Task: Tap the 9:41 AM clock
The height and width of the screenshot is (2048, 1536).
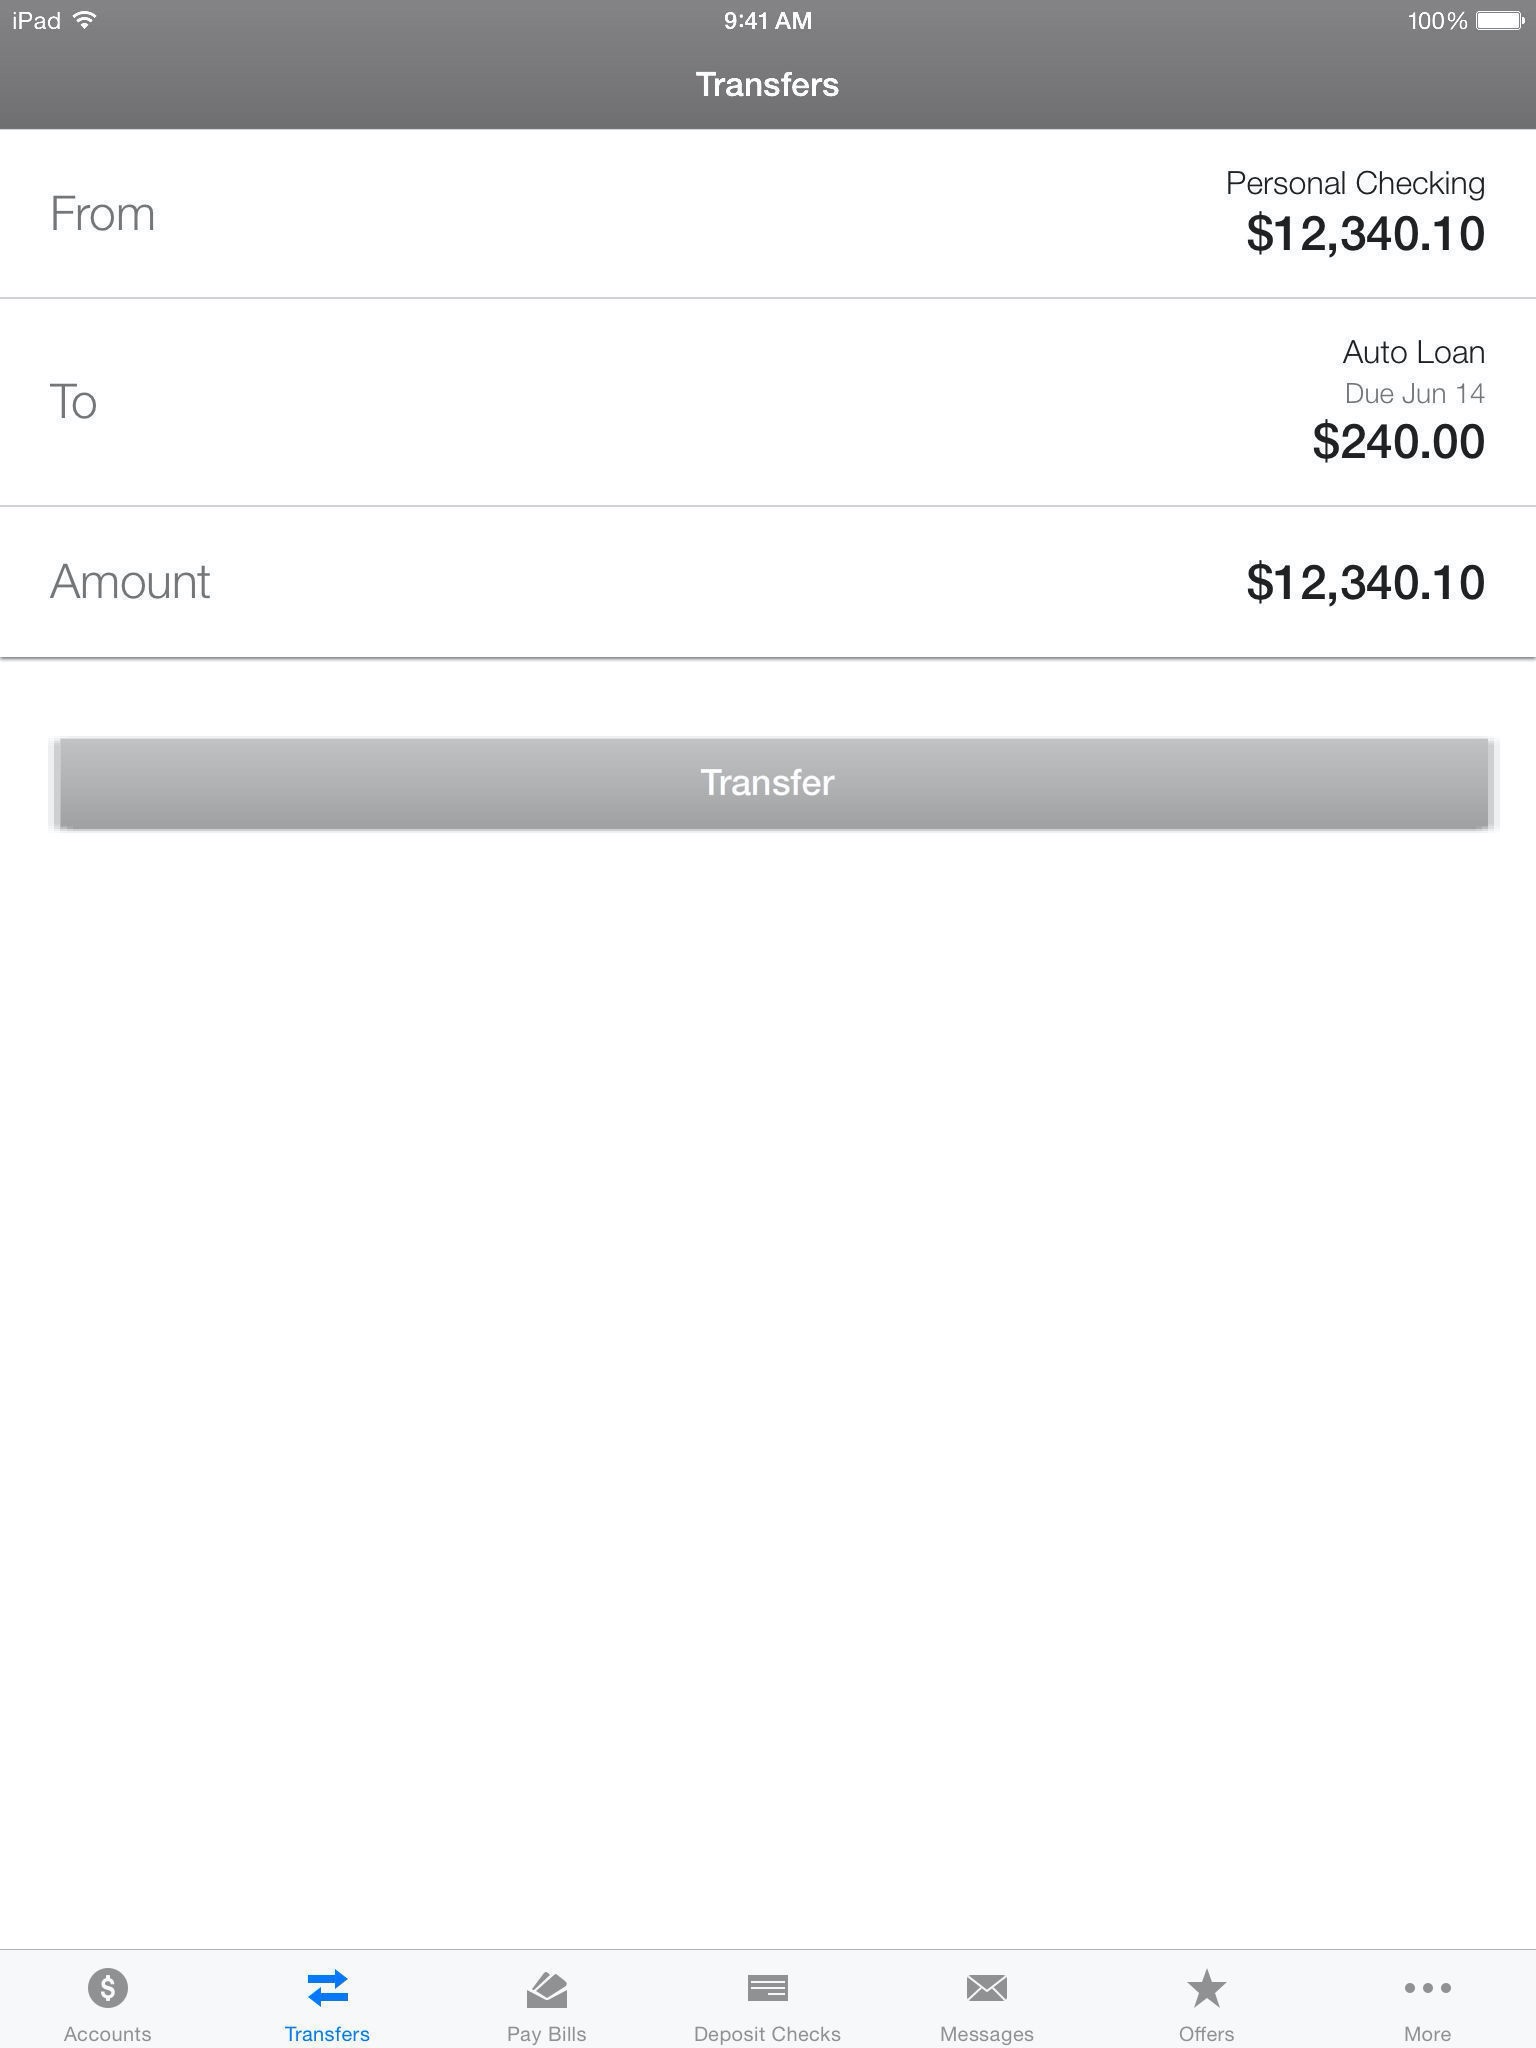Action: (x=767, y=21)
